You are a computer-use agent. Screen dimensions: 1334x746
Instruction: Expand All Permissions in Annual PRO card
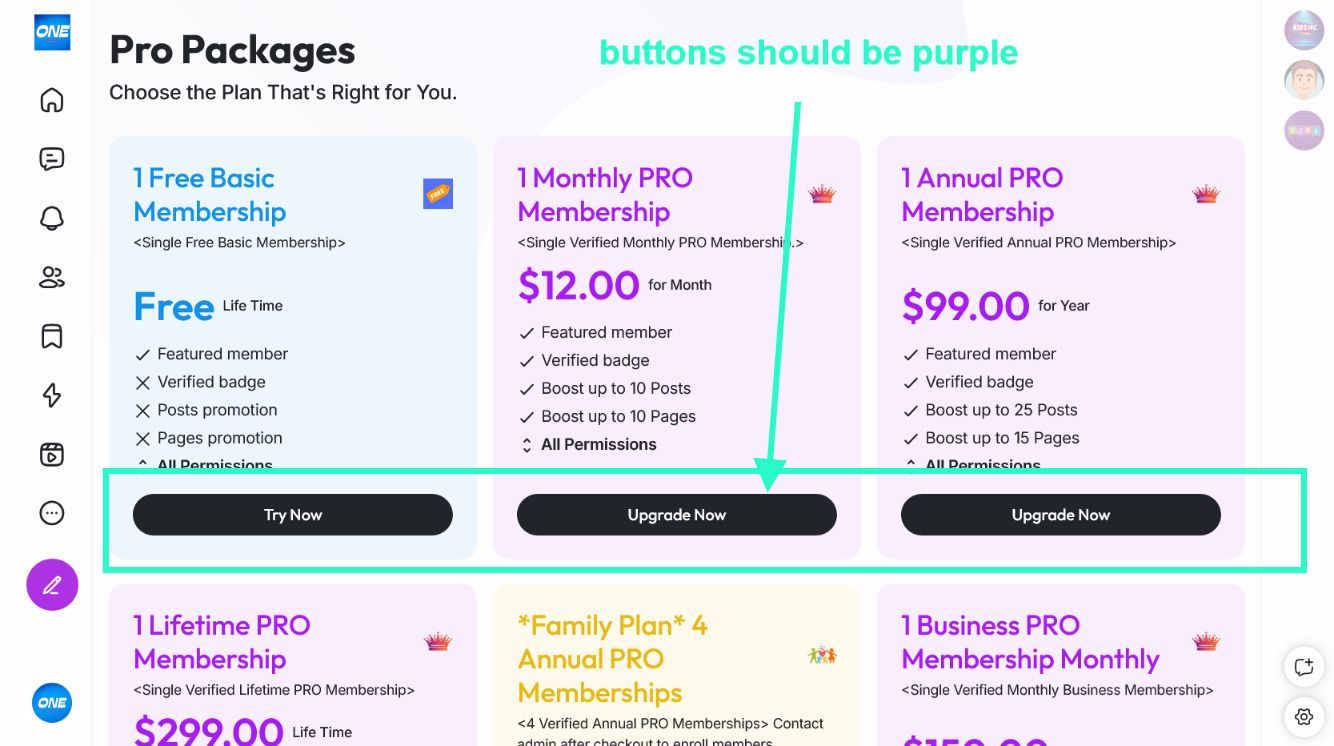pos(982,465)
